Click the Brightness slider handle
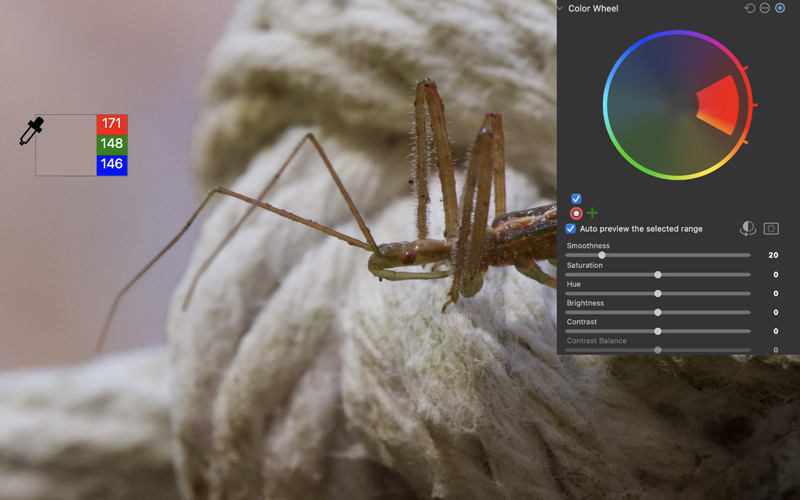This screenshot has width=800, height=500. 658,312
